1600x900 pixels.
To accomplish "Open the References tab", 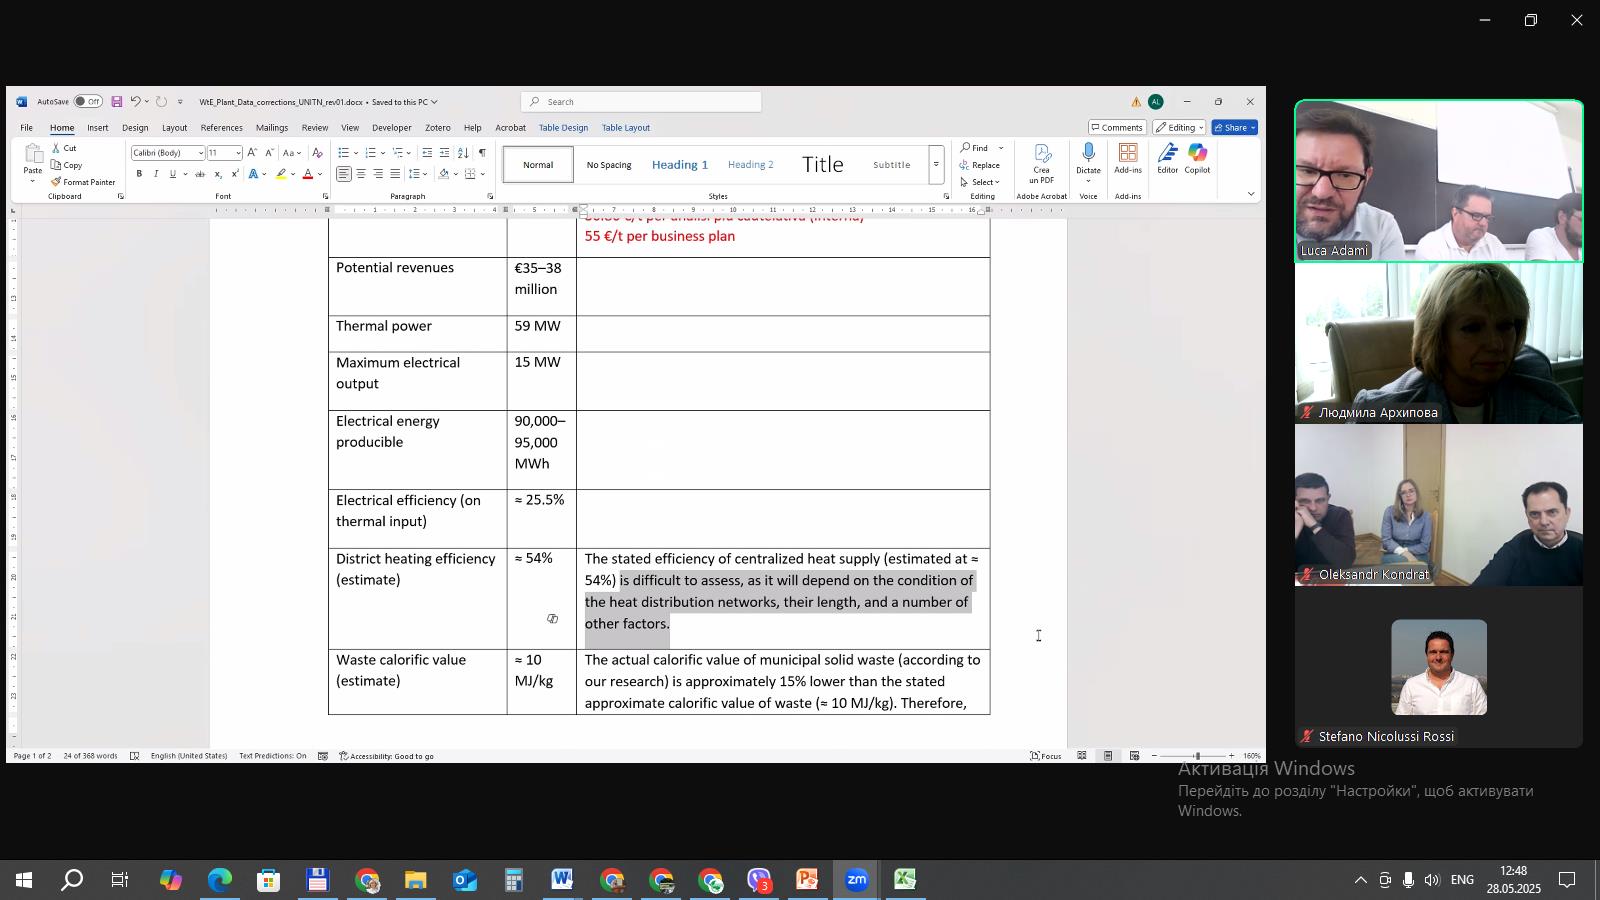I will pyautogui.click(x=221, y=128).
